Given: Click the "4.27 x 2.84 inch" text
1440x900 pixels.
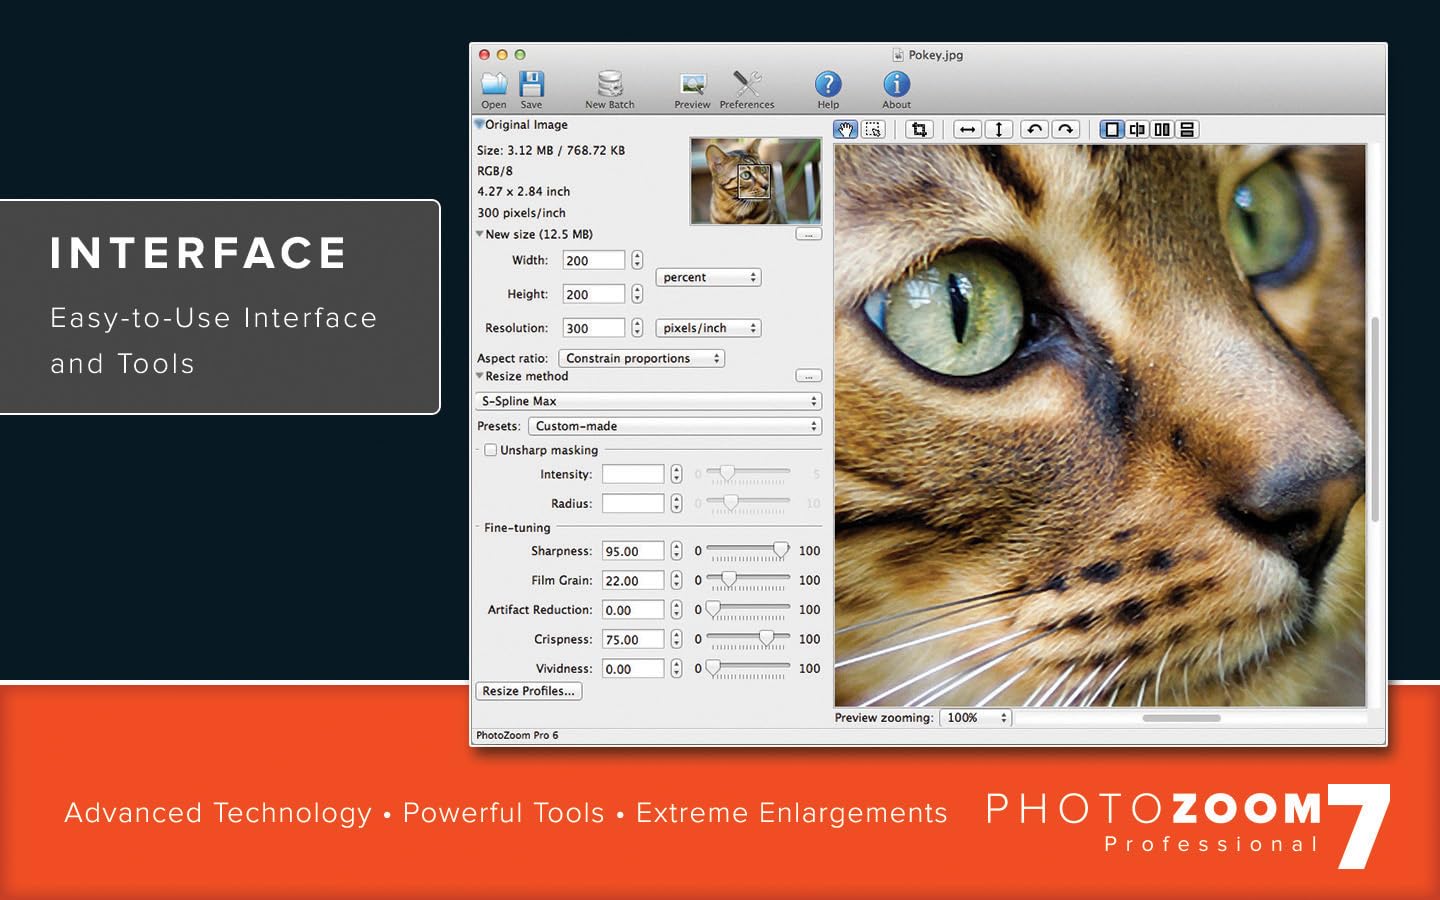Looking at the screenshot, I should click(523, 191).
